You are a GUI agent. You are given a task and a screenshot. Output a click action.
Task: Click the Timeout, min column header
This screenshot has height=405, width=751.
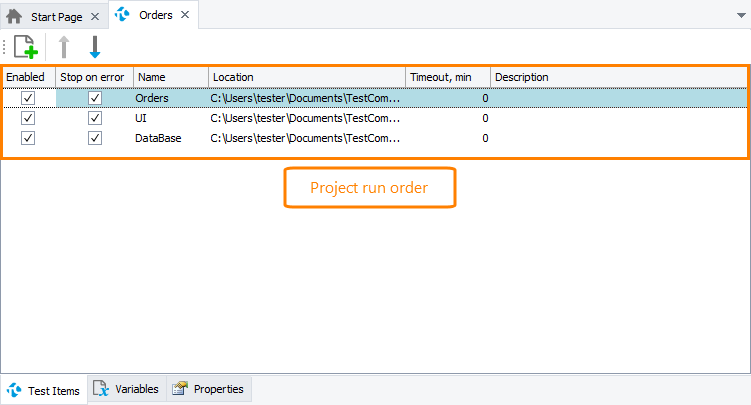[447, 77]
